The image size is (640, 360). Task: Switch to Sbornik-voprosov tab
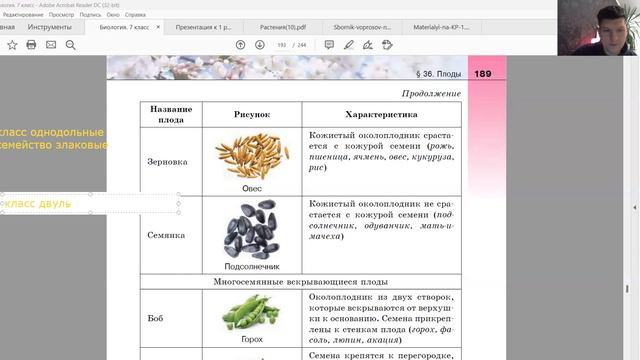point(362,27)
